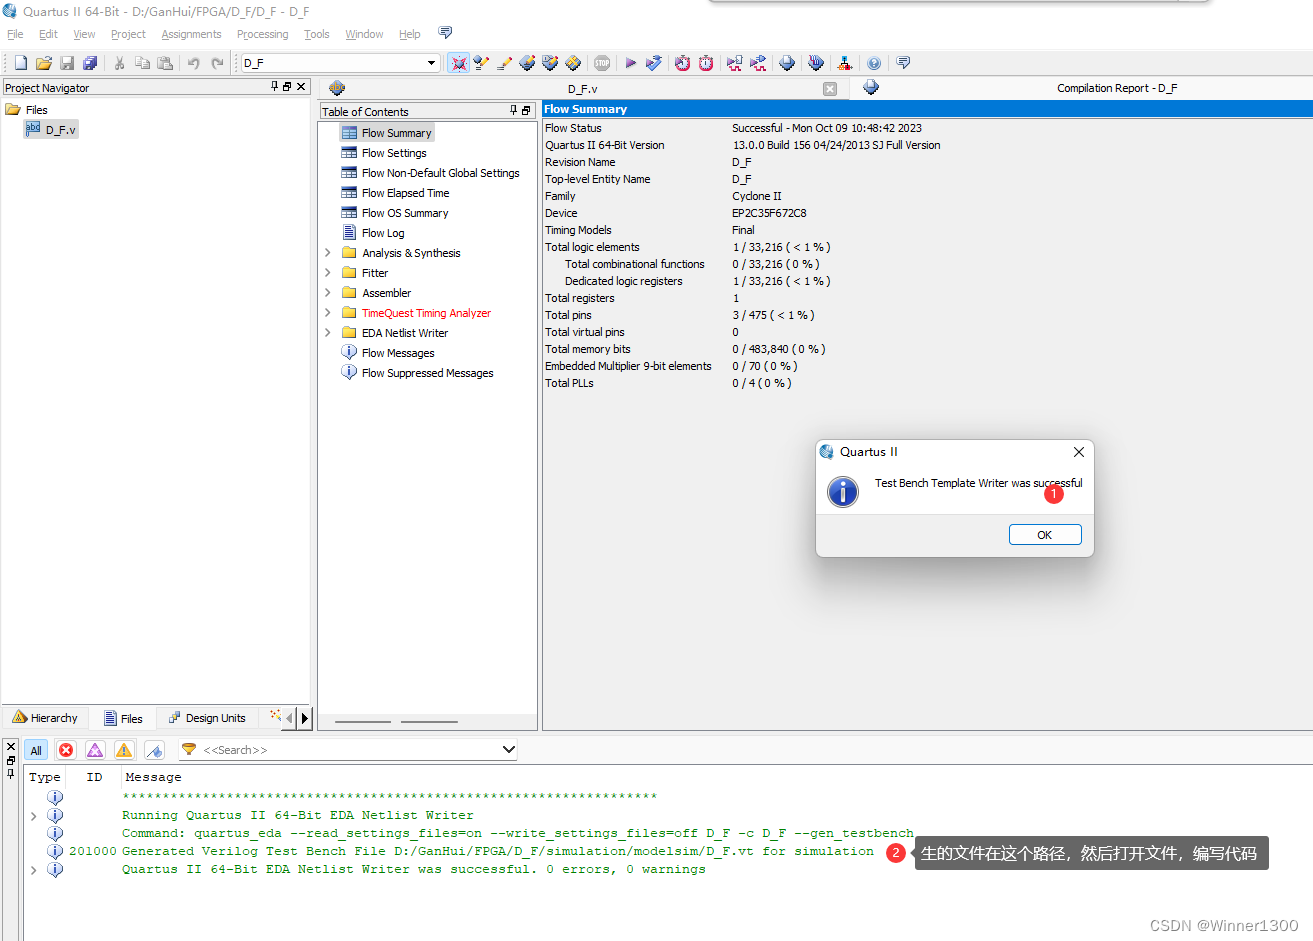
Task: Select Flow Settings in Table of Contents
Action: click(394, 153)
